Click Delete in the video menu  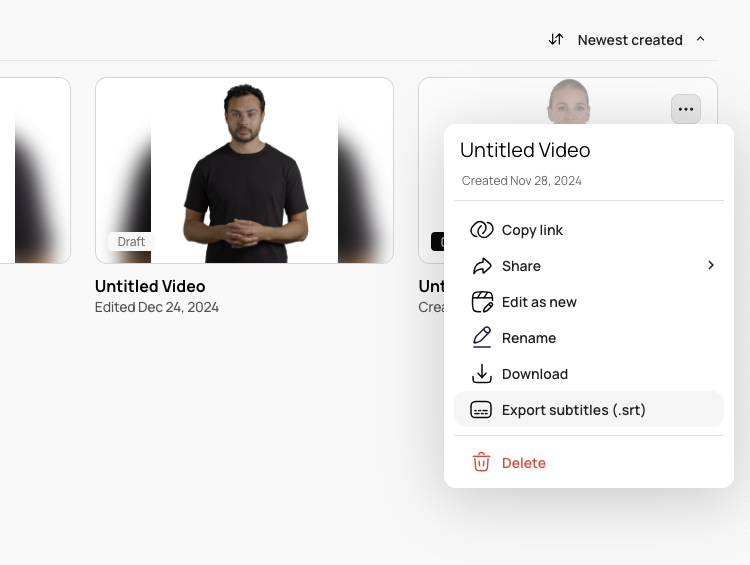click(589, 463)
